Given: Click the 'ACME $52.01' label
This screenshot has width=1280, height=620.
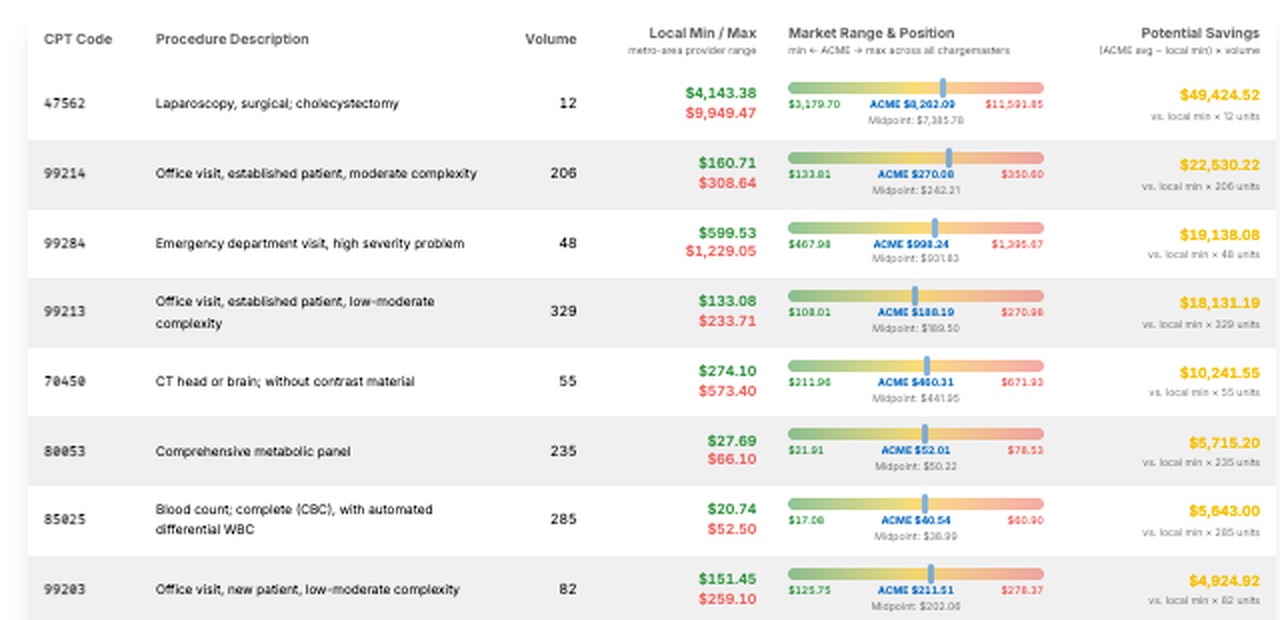Looking at the screenshot, I should pyautogui.click(x=916, y=450).
